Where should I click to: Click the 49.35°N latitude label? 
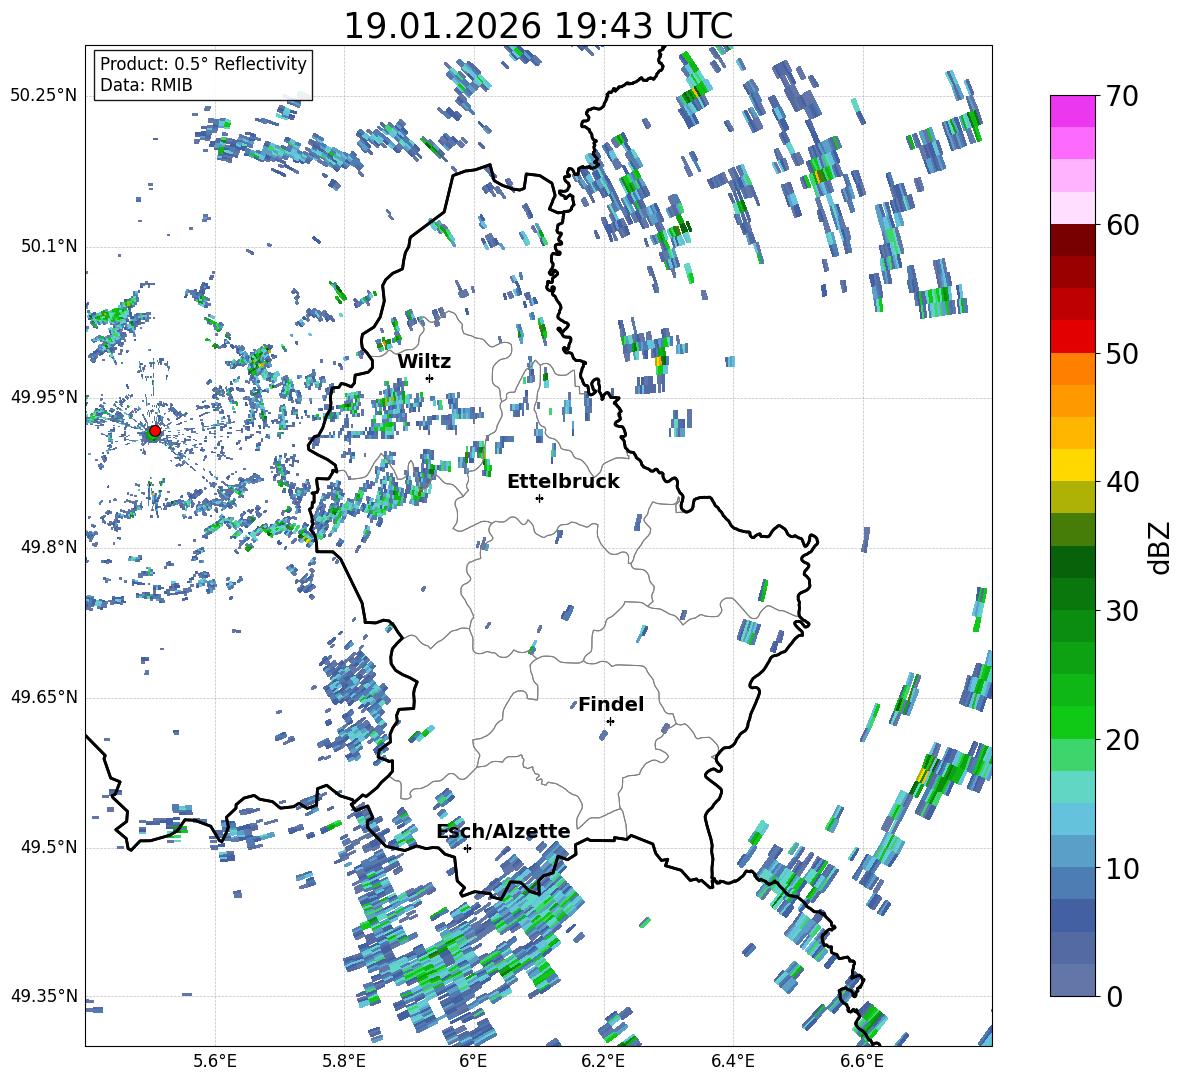pos(44,996)
